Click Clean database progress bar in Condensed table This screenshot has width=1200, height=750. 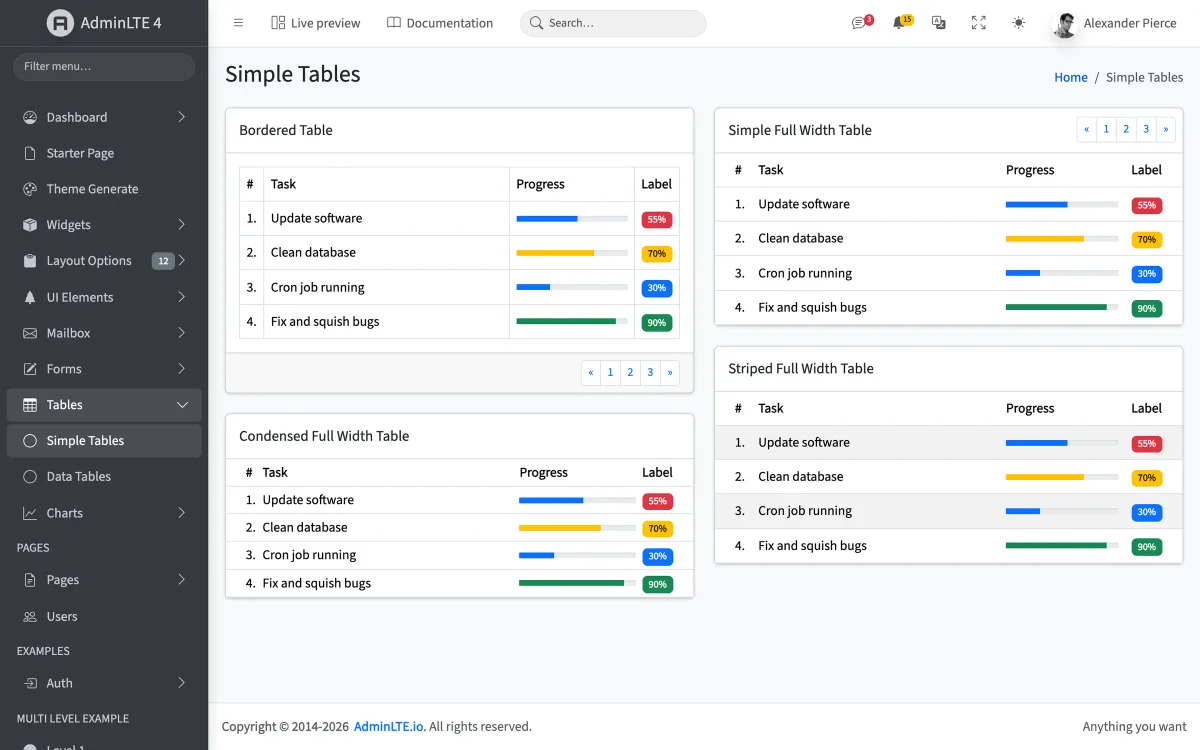click(577, 527)
